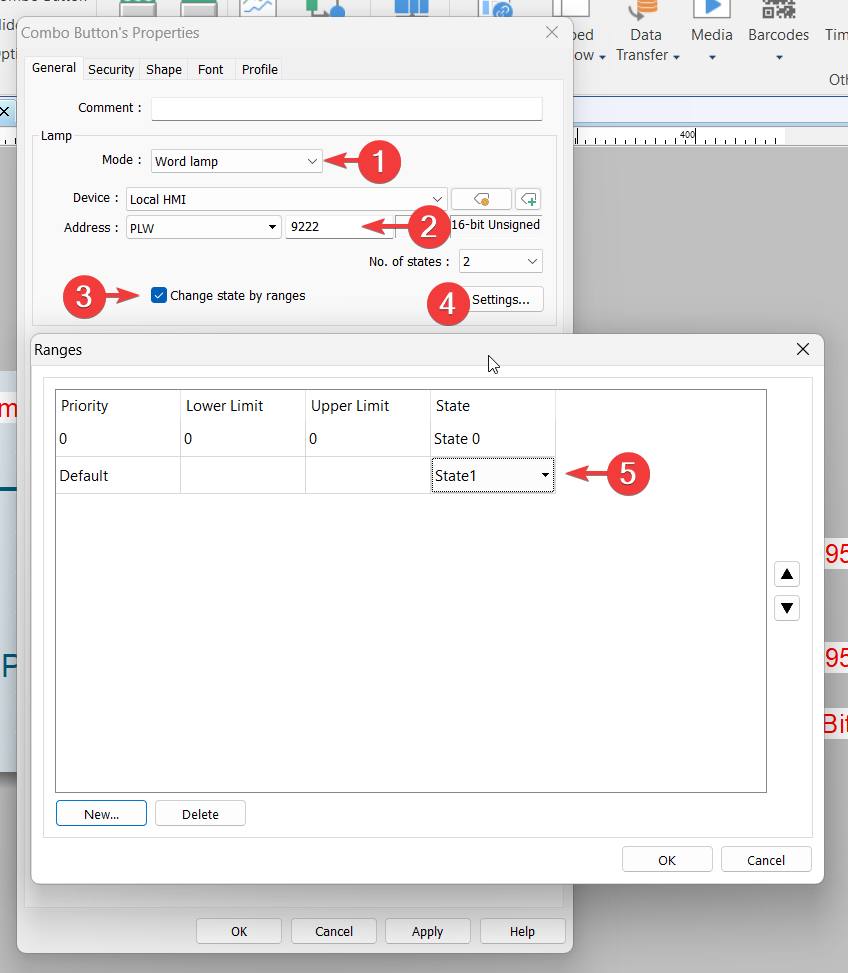Click the add tag icon beside Device

coord(528,199)
